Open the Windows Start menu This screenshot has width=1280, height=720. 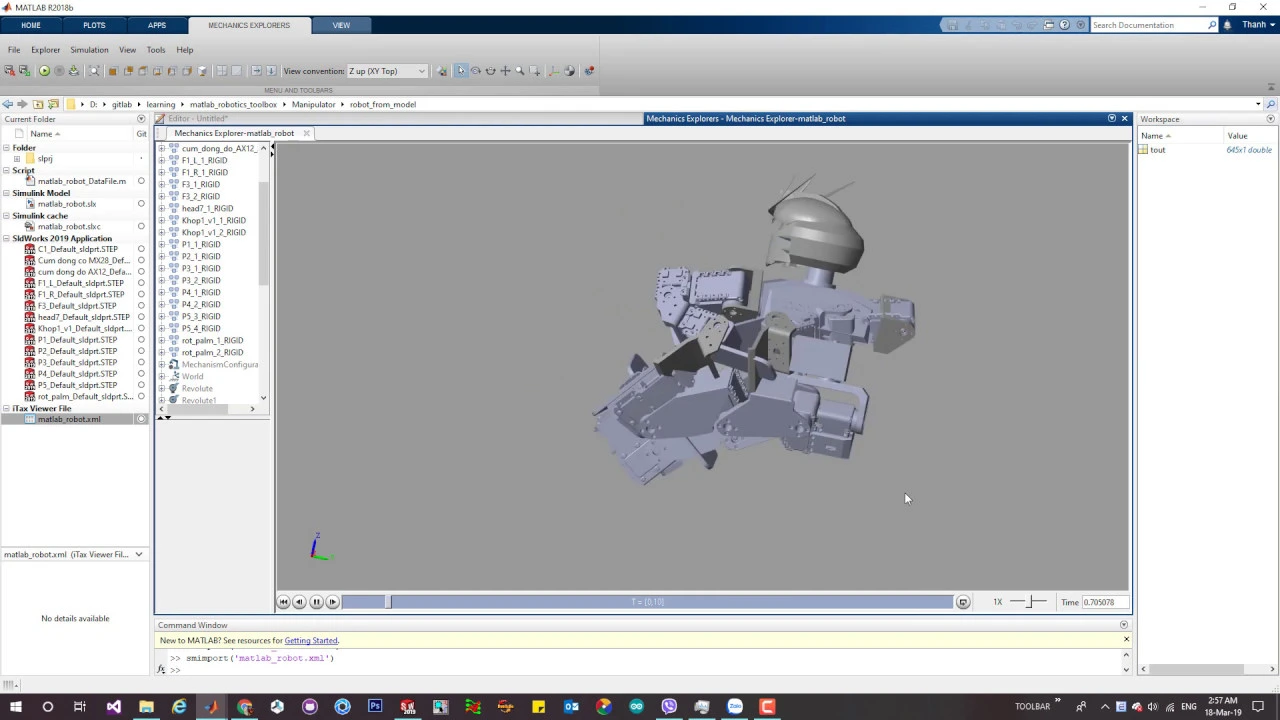pyautogui.click(x=16, y=706)
